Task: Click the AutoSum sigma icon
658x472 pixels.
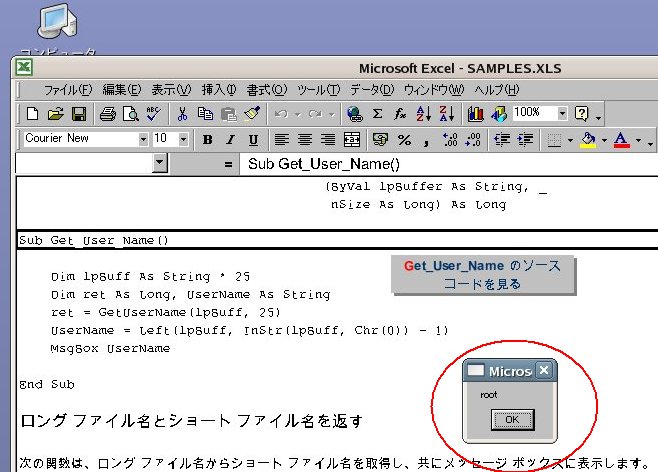Action: 378,114
